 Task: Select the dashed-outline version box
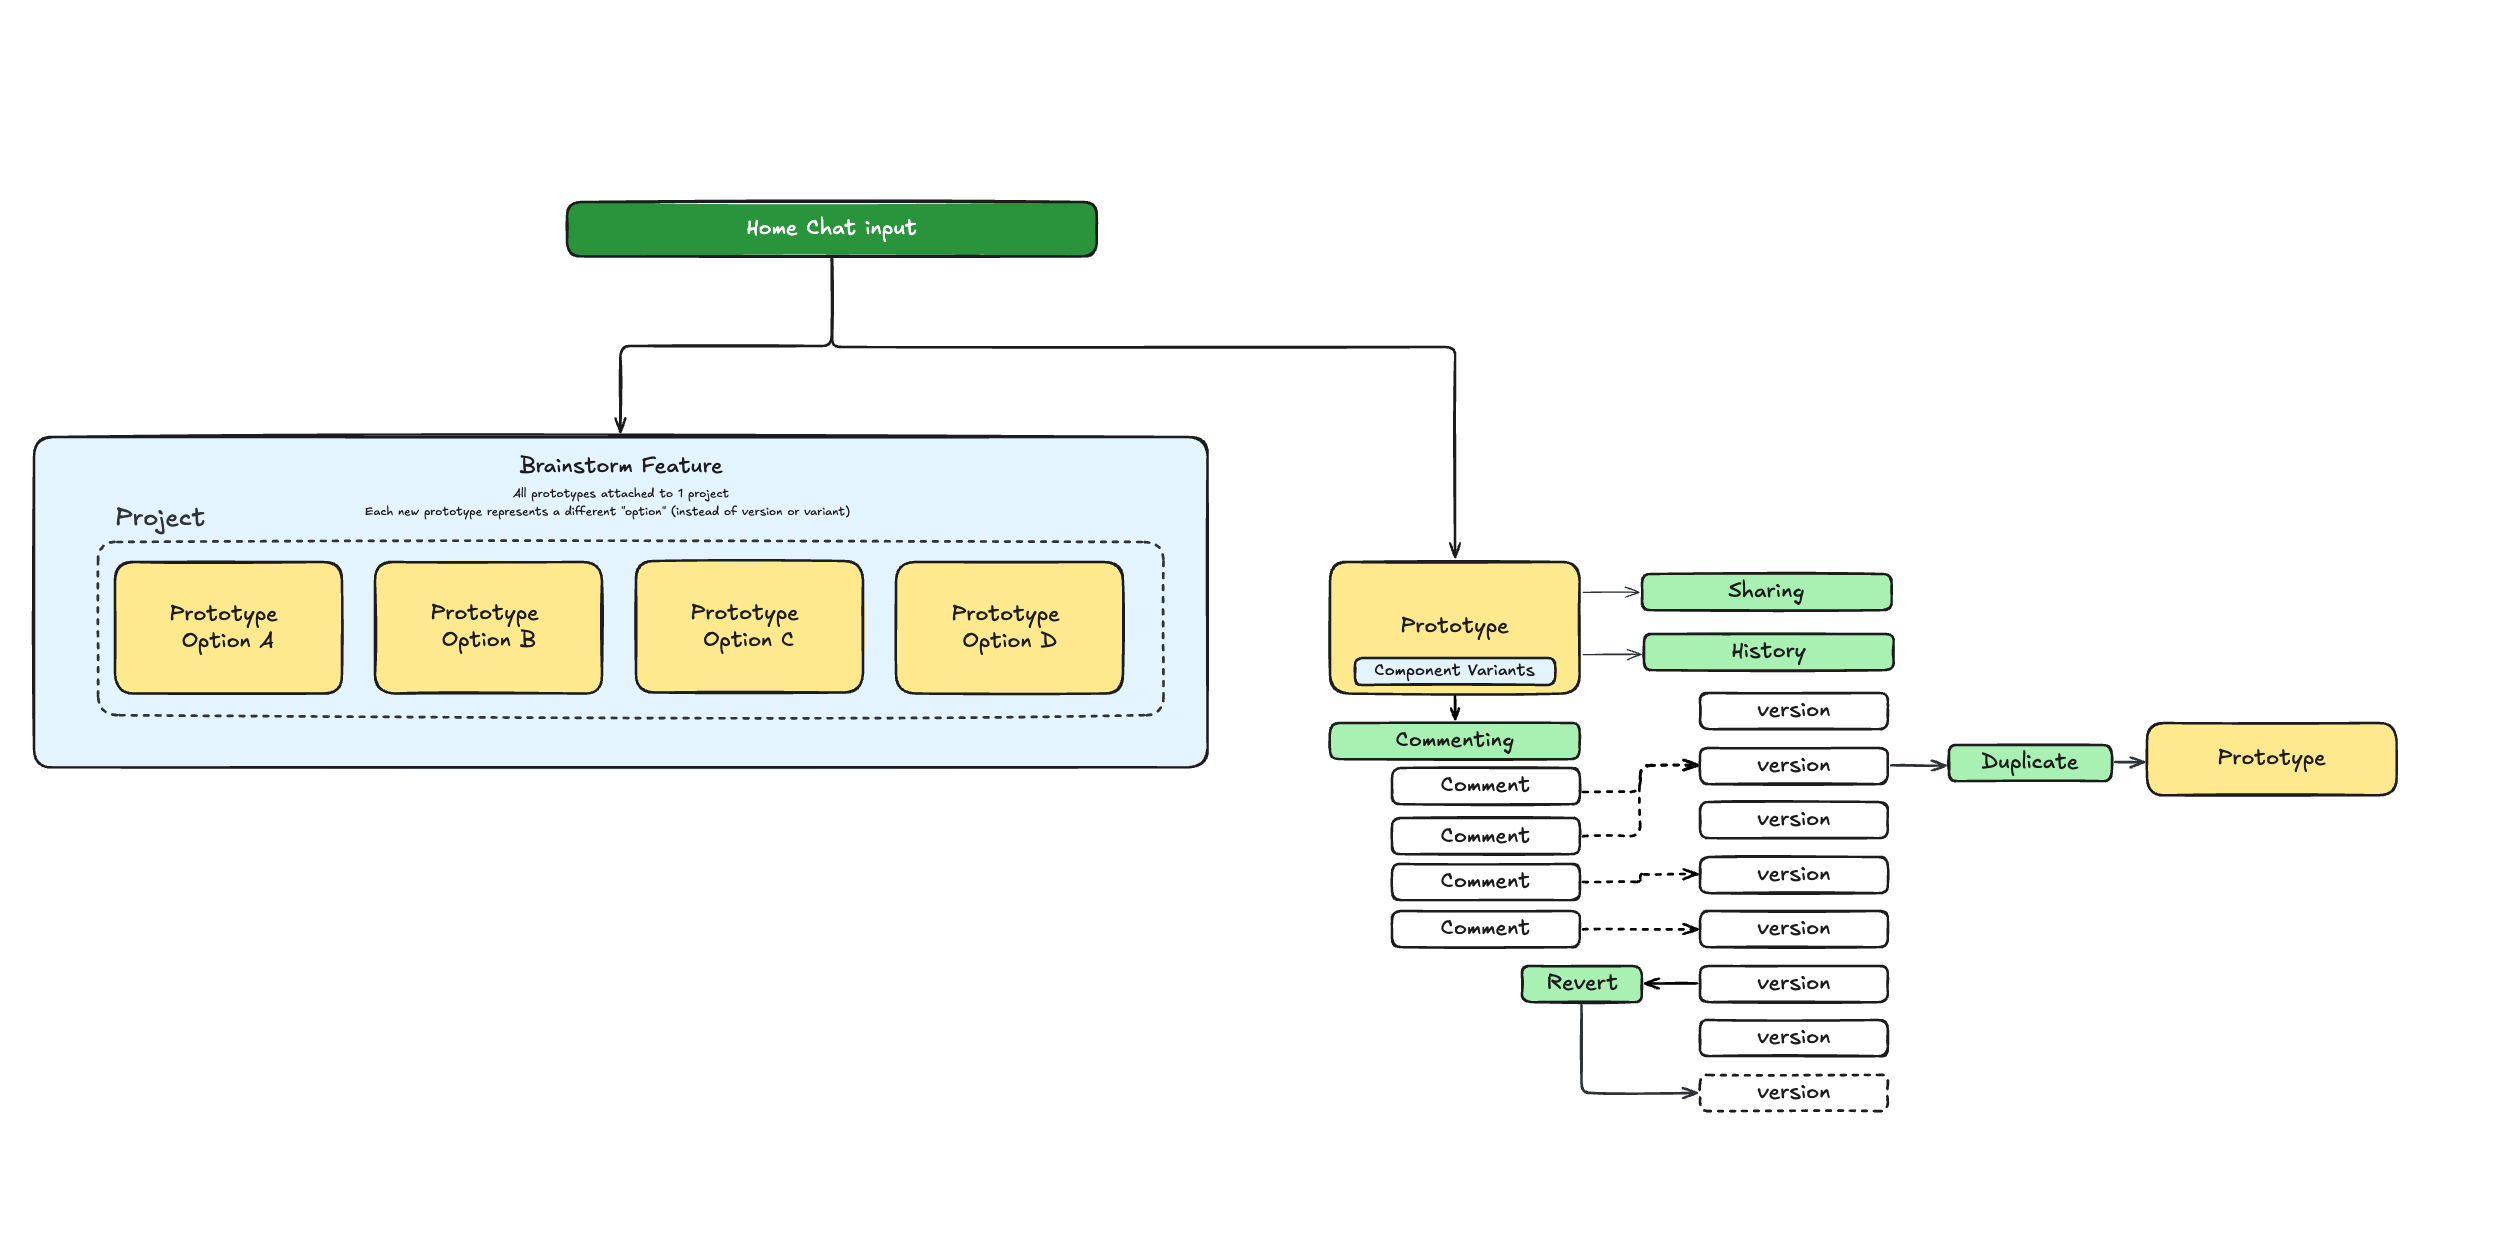1793,1093
